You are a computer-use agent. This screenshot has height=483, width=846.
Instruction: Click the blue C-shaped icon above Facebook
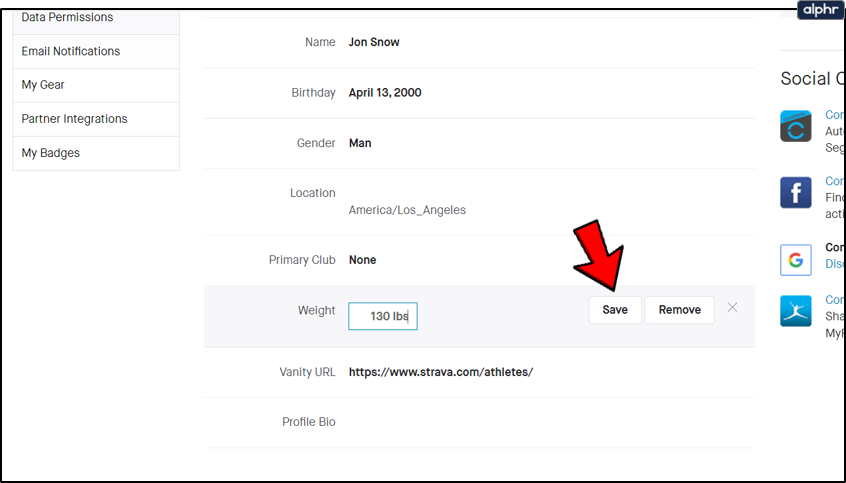(x=796, y=126)
